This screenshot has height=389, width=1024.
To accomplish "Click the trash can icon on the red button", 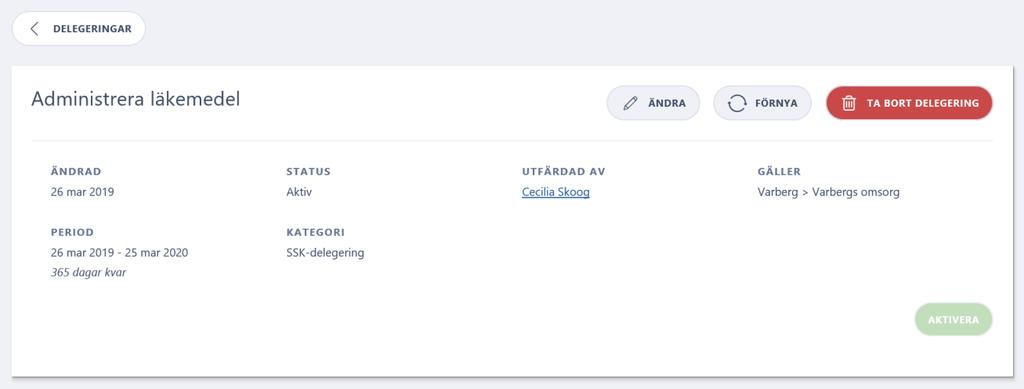I will pyautogui.click(x=849, y=103).
